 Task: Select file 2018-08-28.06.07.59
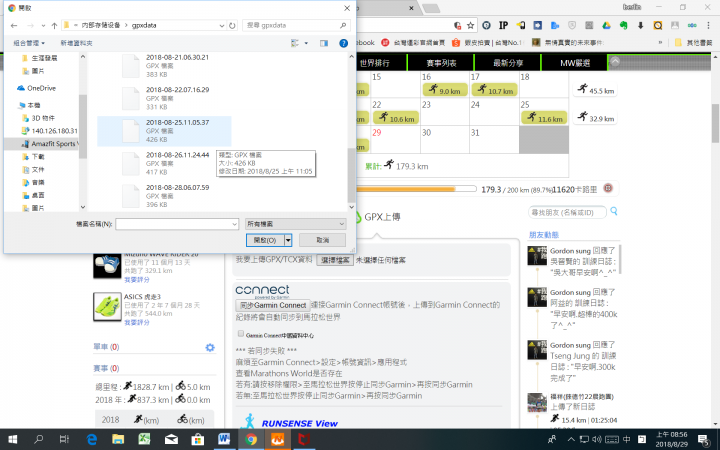point(164,196)
